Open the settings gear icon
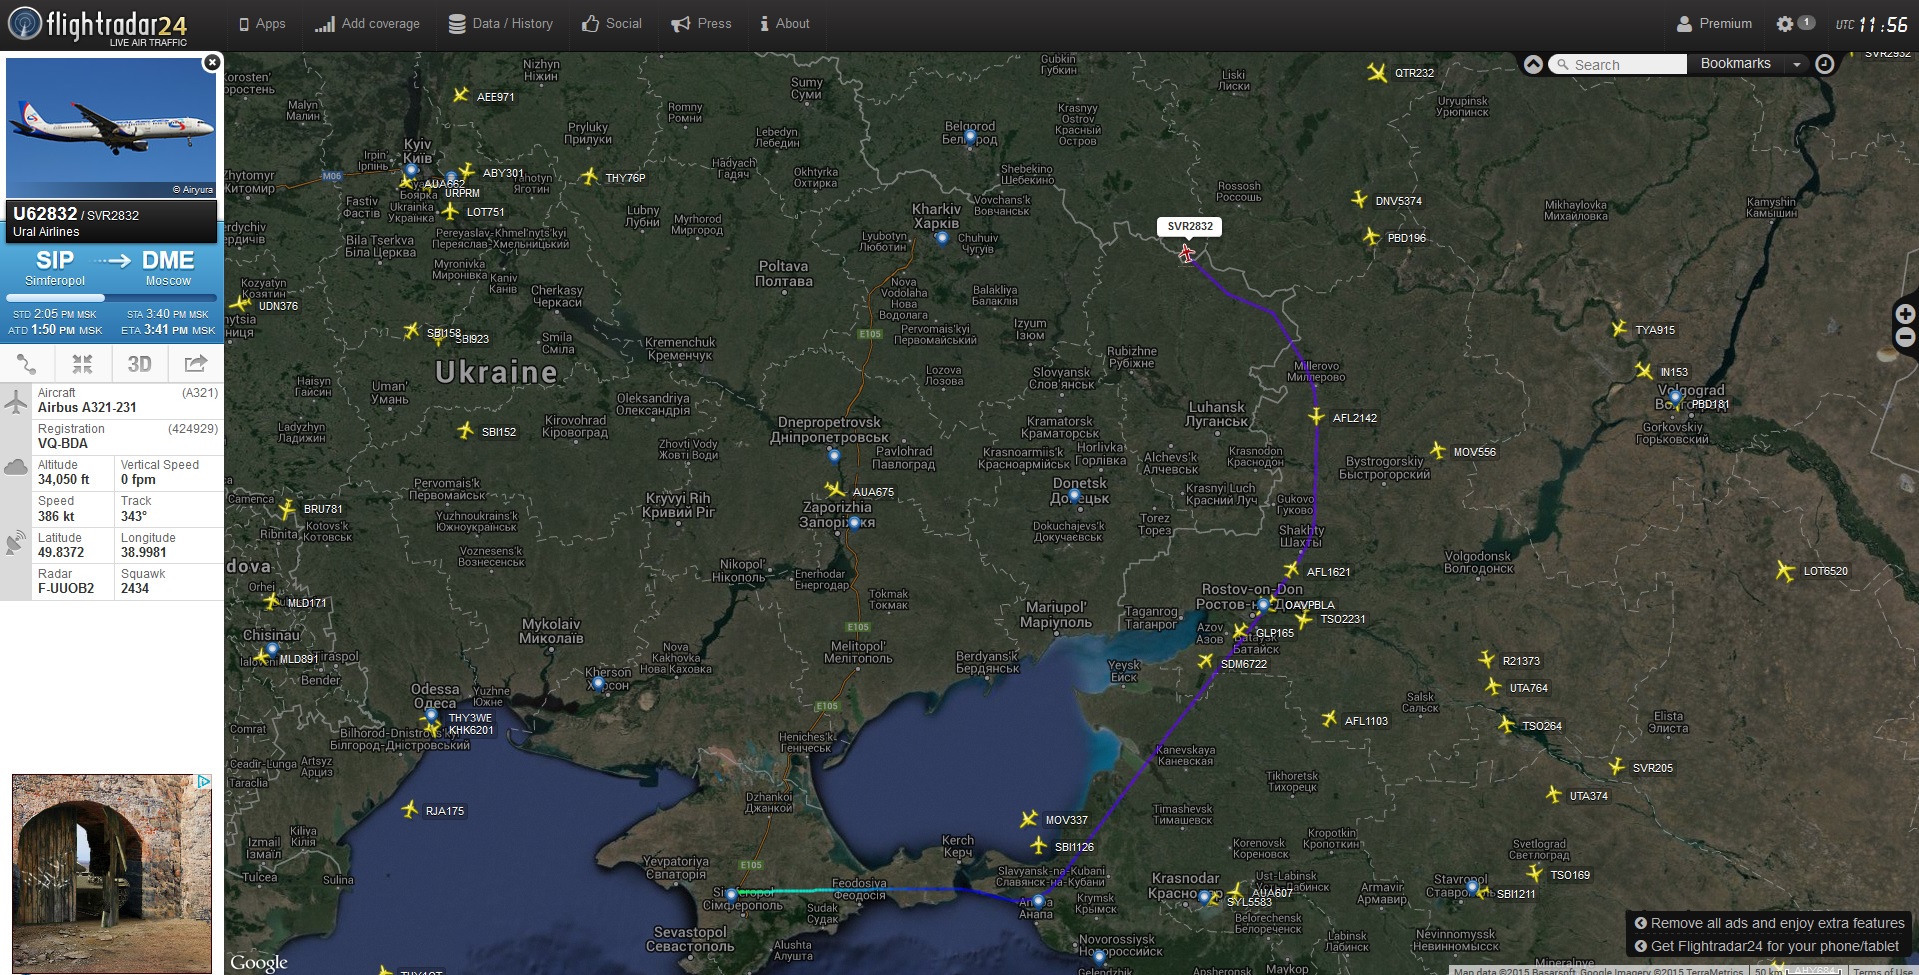 (1785, 24)
